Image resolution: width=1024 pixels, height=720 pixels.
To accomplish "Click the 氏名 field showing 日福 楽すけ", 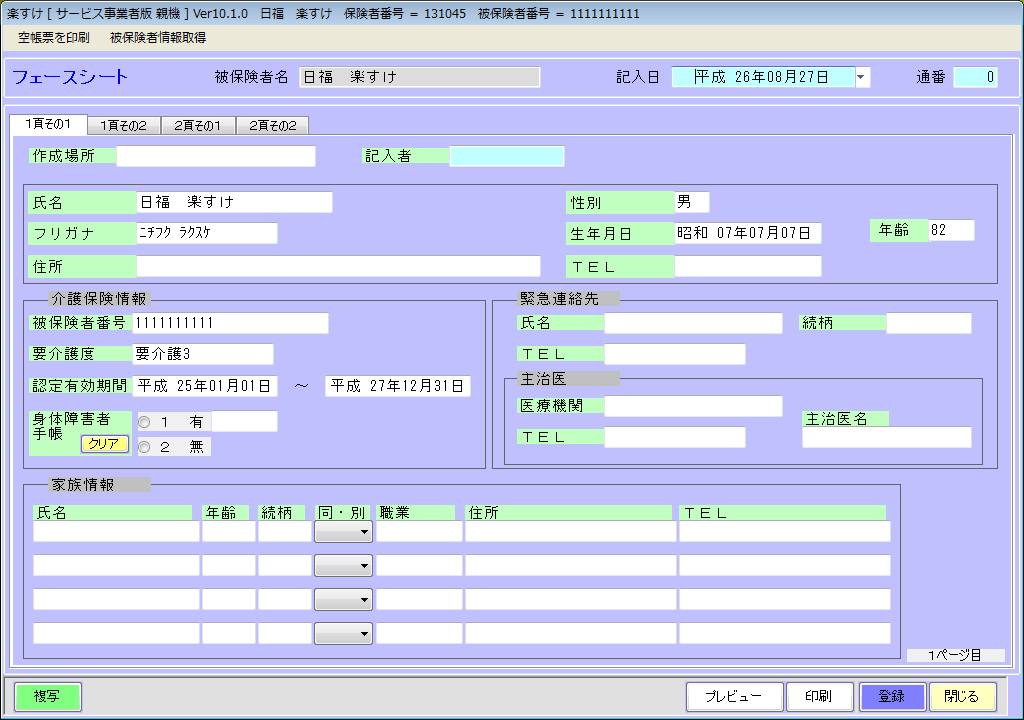I will pyautogui.click(x=234, y=203).
